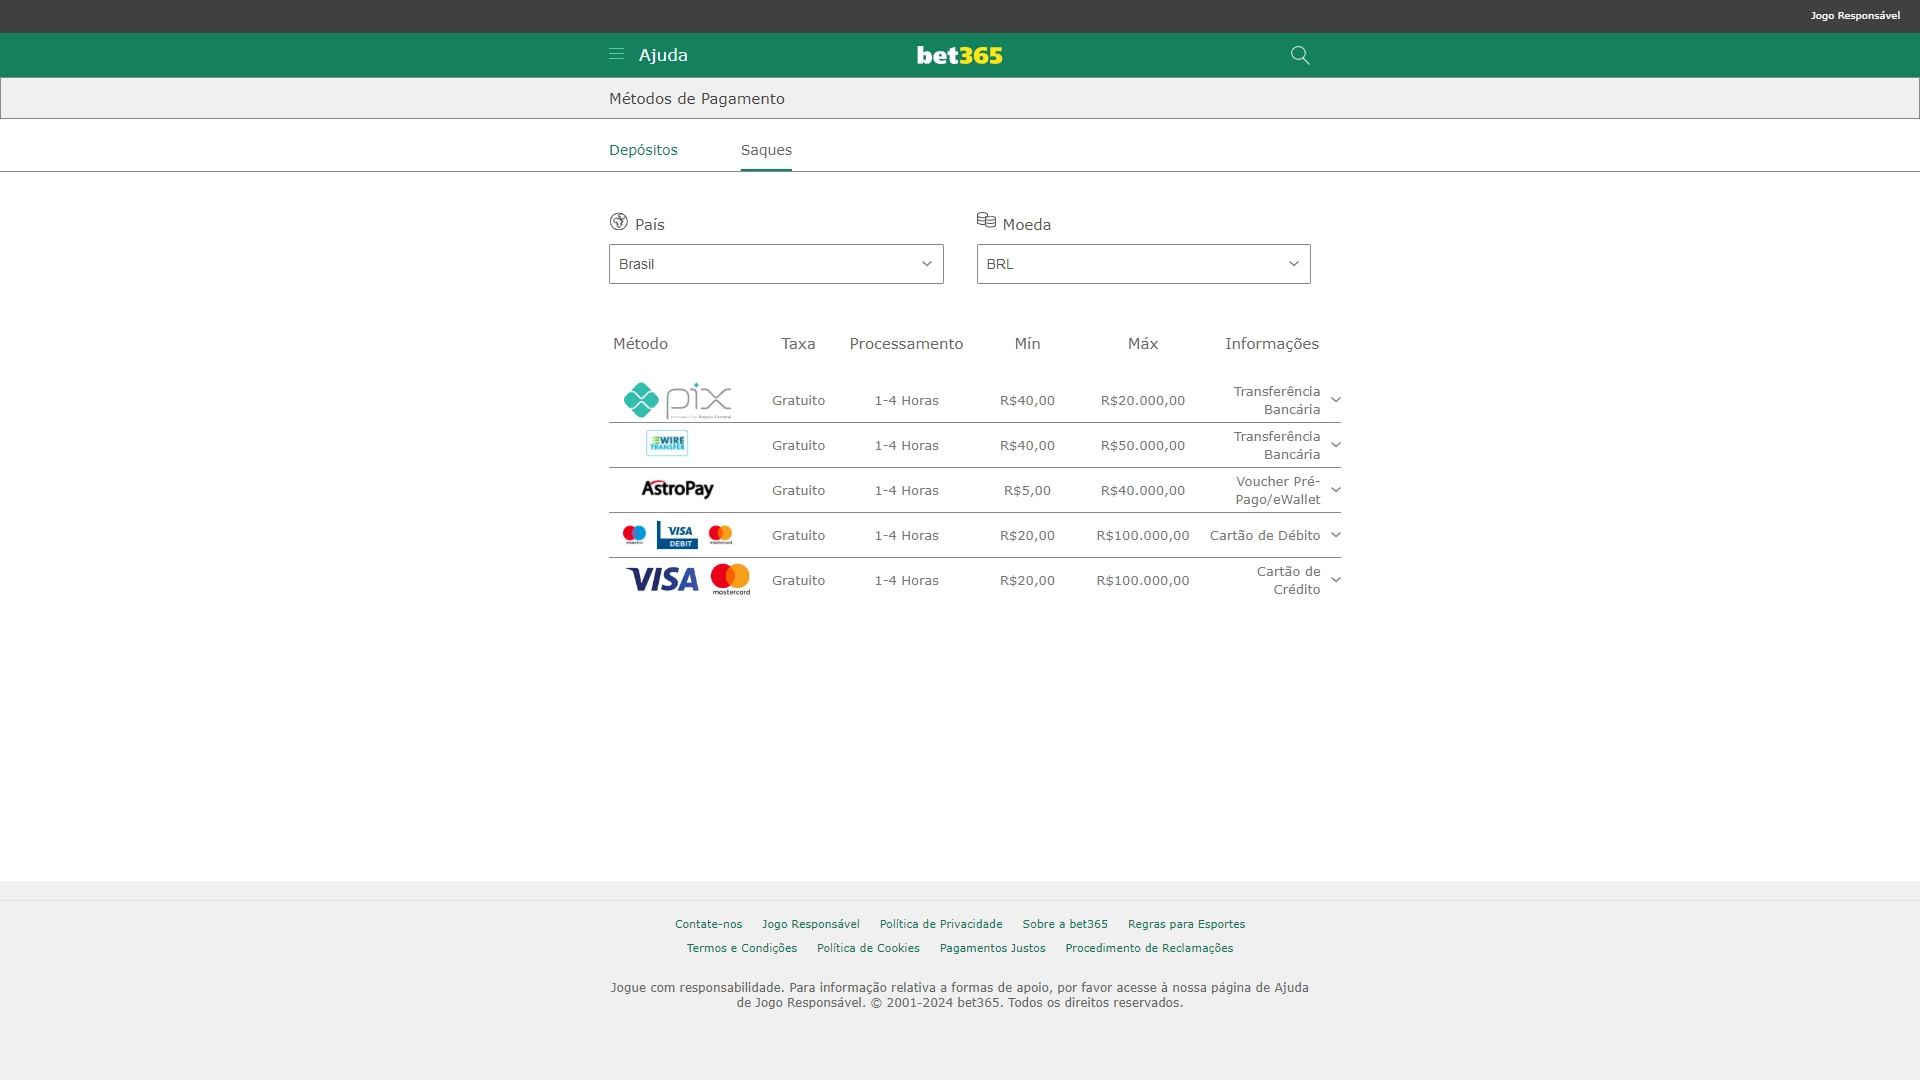Click the R$20.000,00 maximum for Pix
This screenshot has height=1080, width=1920.
[1143, 400]
